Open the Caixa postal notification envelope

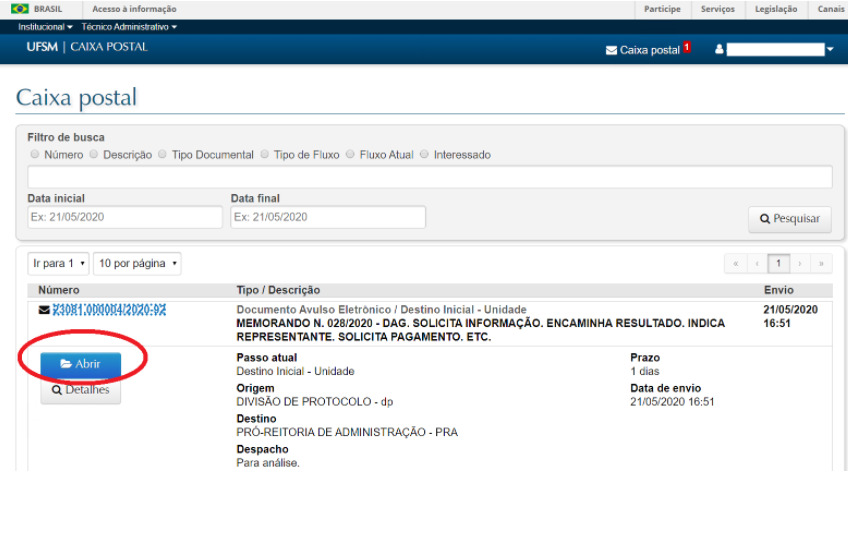point(611,50)
